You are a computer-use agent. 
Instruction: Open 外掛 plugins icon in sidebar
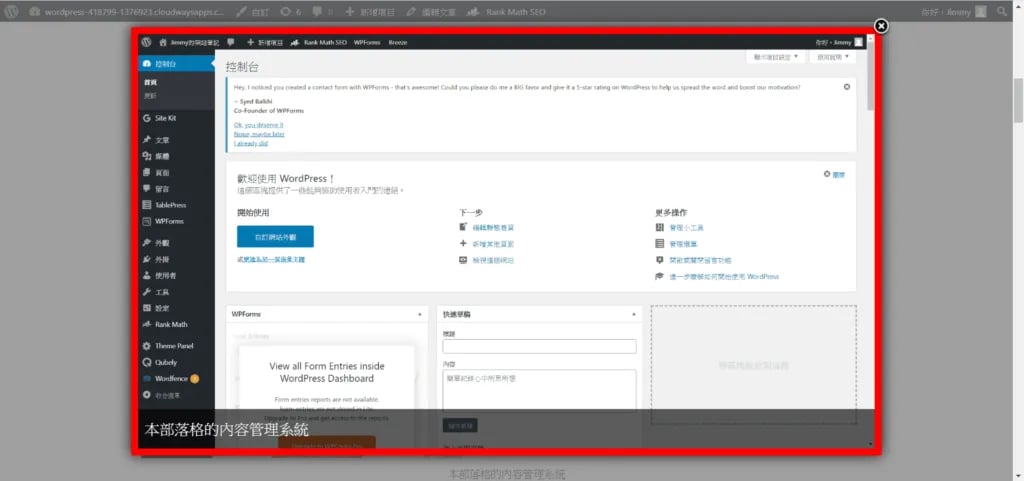coord(147,259)
